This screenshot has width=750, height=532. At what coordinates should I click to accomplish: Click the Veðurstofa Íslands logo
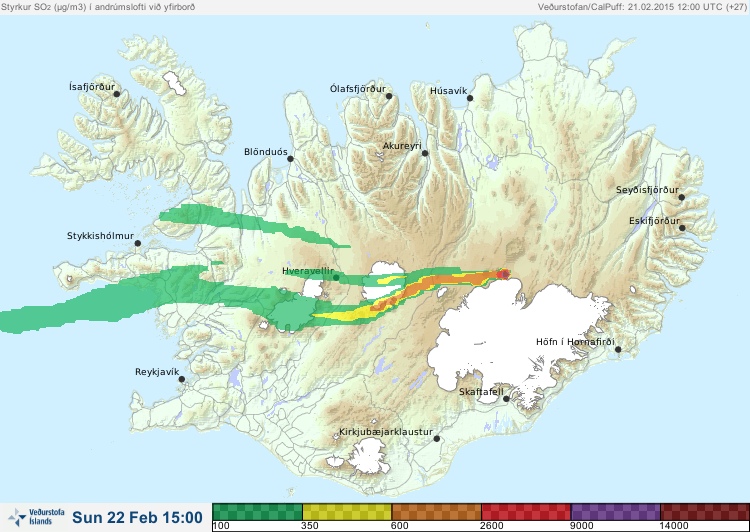pyautogui.click(x=36, y=517)
